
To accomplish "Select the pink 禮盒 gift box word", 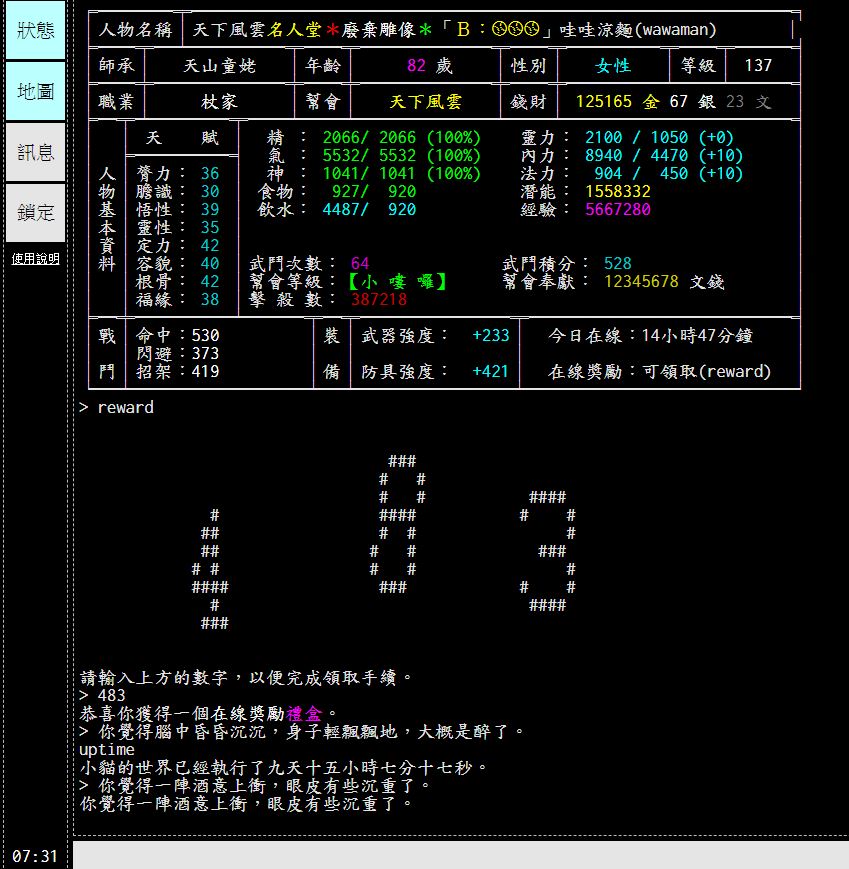I will [x=304, y=713].
